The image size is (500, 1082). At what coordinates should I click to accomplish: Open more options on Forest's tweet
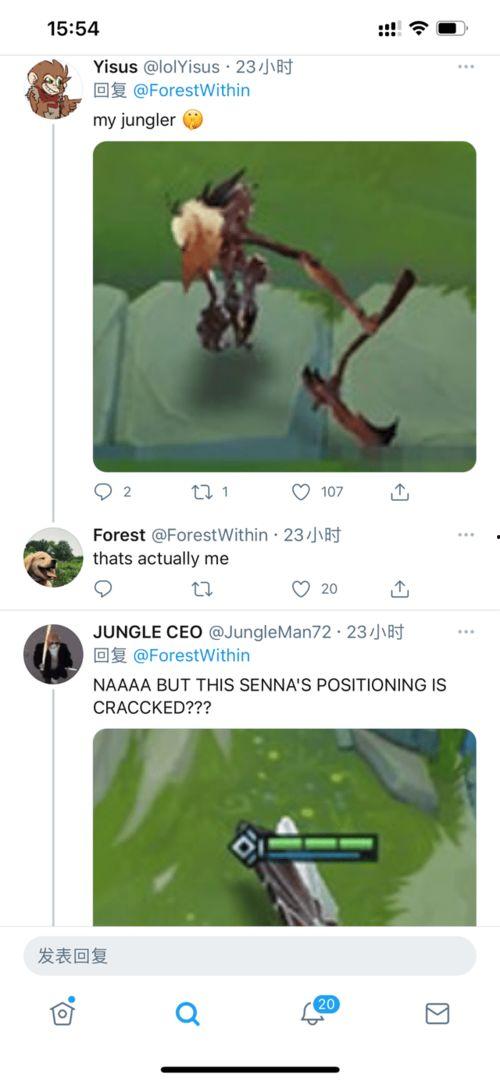(x=466, y=535)
